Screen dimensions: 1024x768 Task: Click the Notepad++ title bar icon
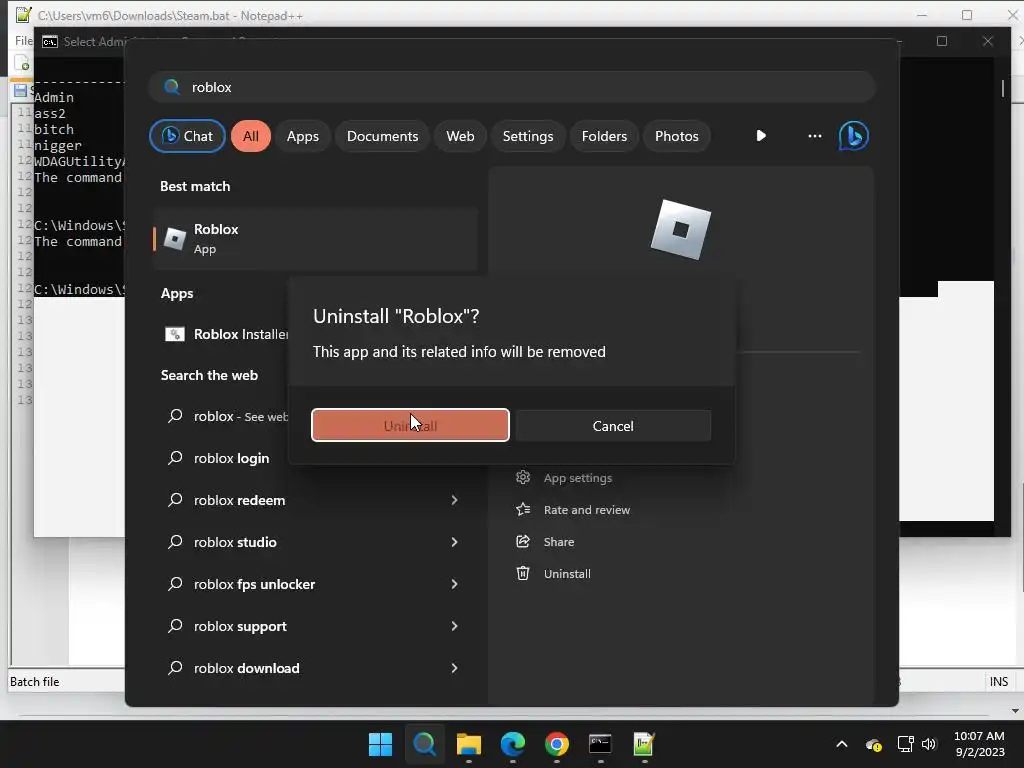coord(24,14)
